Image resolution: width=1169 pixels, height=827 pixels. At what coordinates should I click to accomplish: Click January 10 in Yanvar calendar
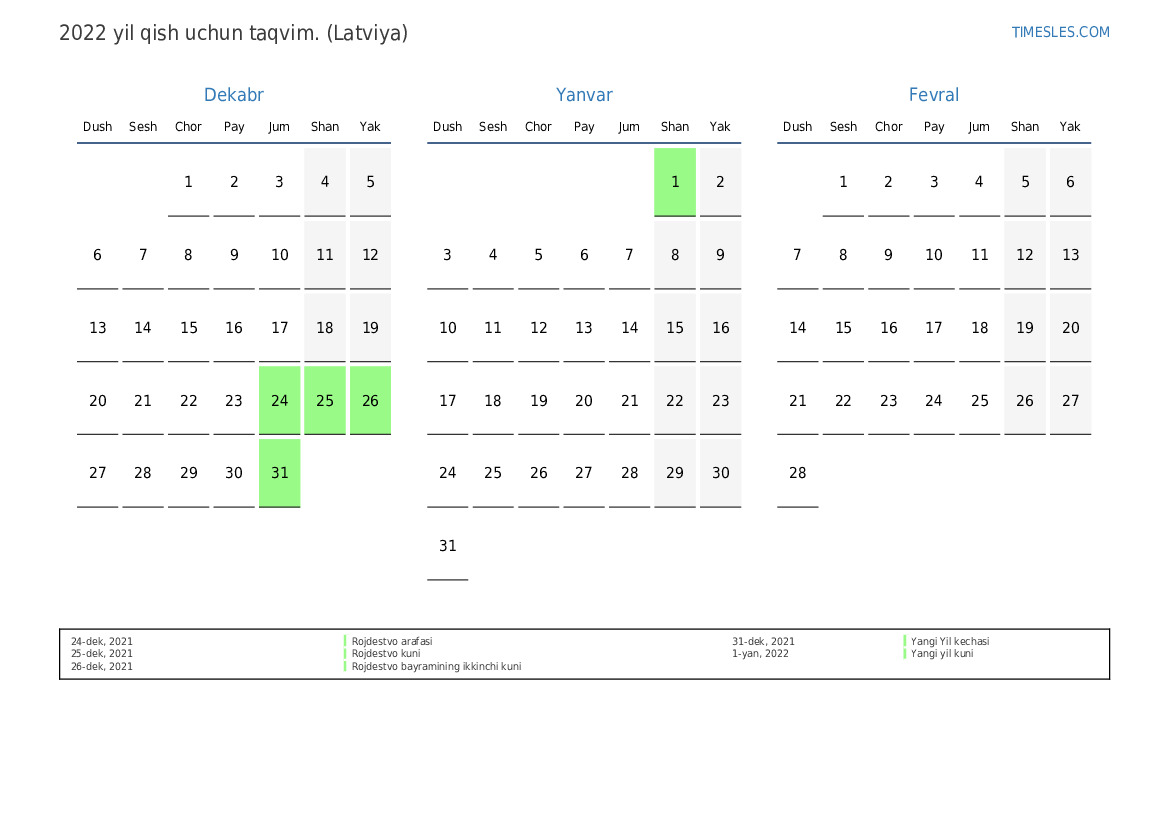click(447, 327)
